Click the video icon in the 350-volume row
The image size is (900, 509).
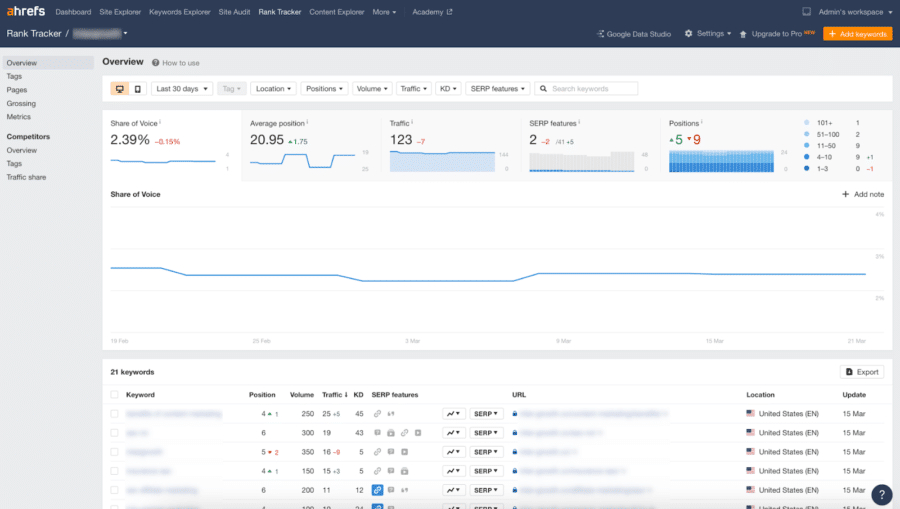coord(405,452)
